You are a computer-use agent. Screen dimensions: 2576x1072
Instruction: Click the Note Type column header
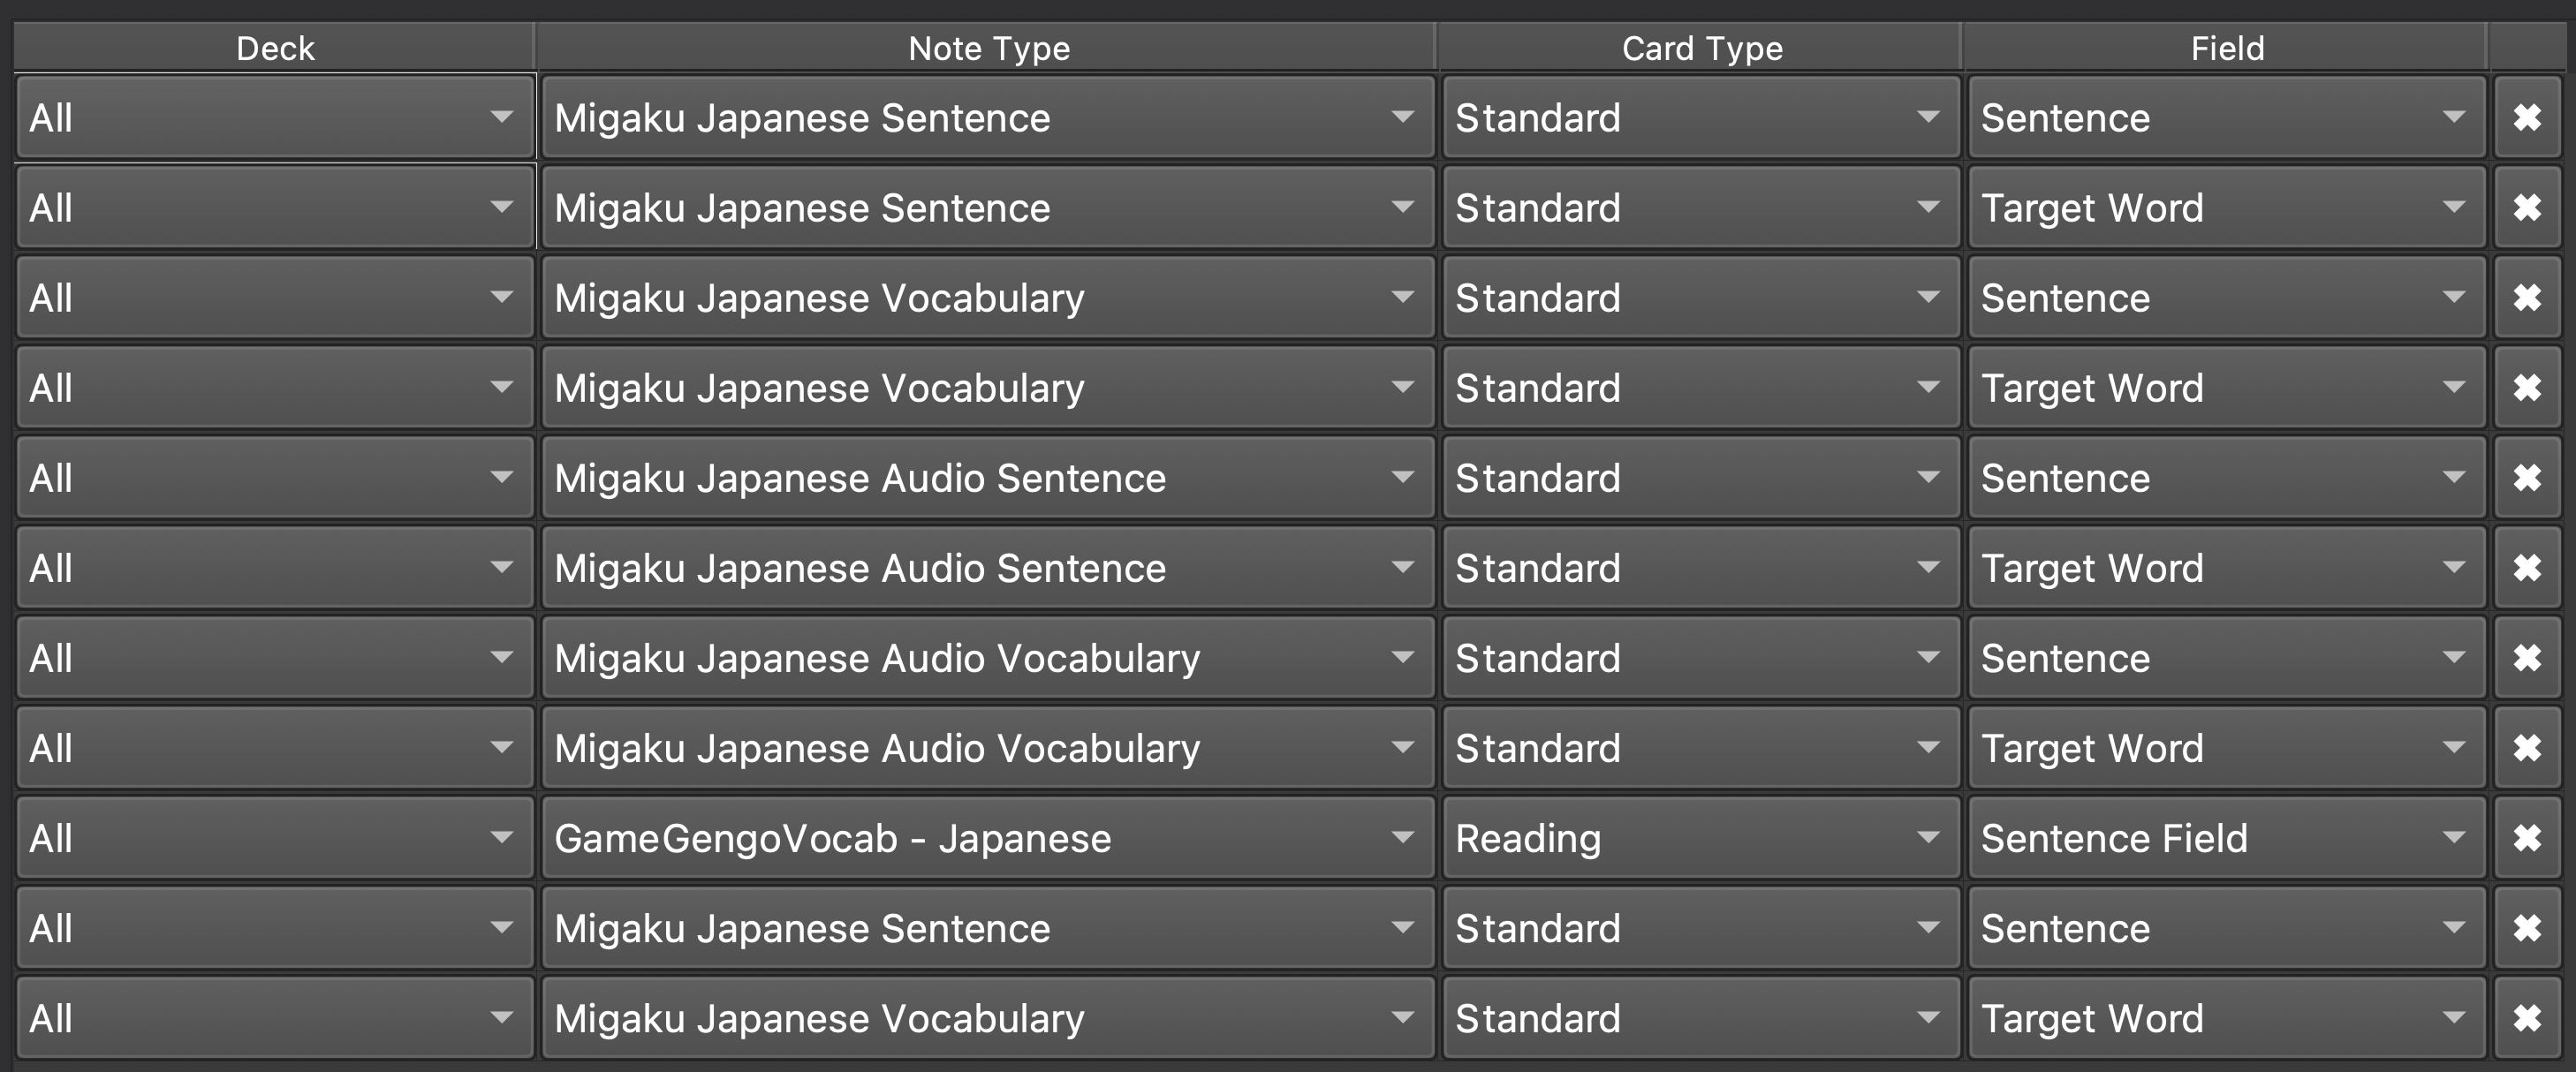pos(987,47)
